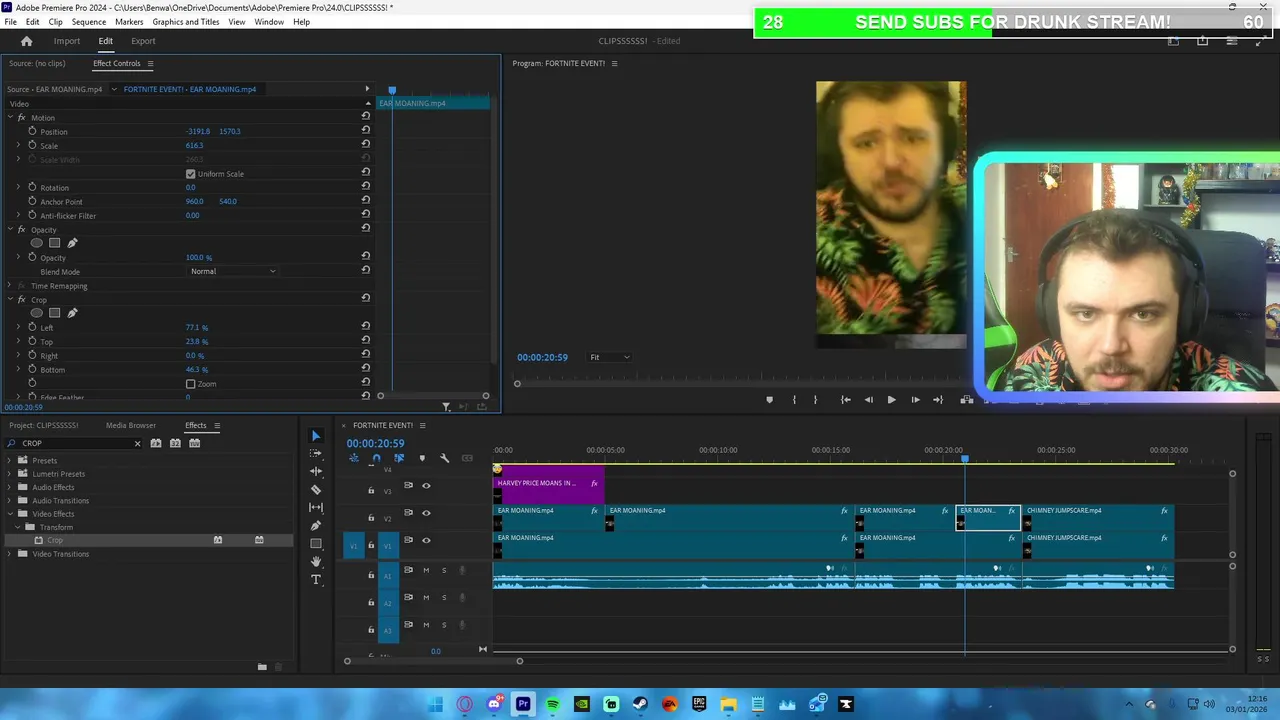The height and width of the screenshot is (720, 1280).
Task: Switch to the Export workspace tab
Action: tap(143, 41)
